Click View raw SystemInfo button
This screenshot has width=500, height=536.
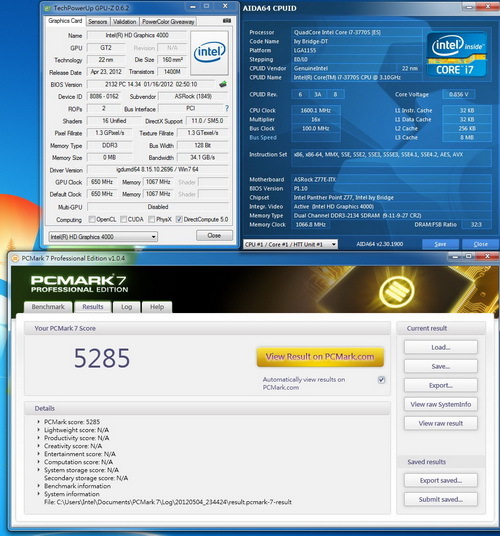[441, 404]
